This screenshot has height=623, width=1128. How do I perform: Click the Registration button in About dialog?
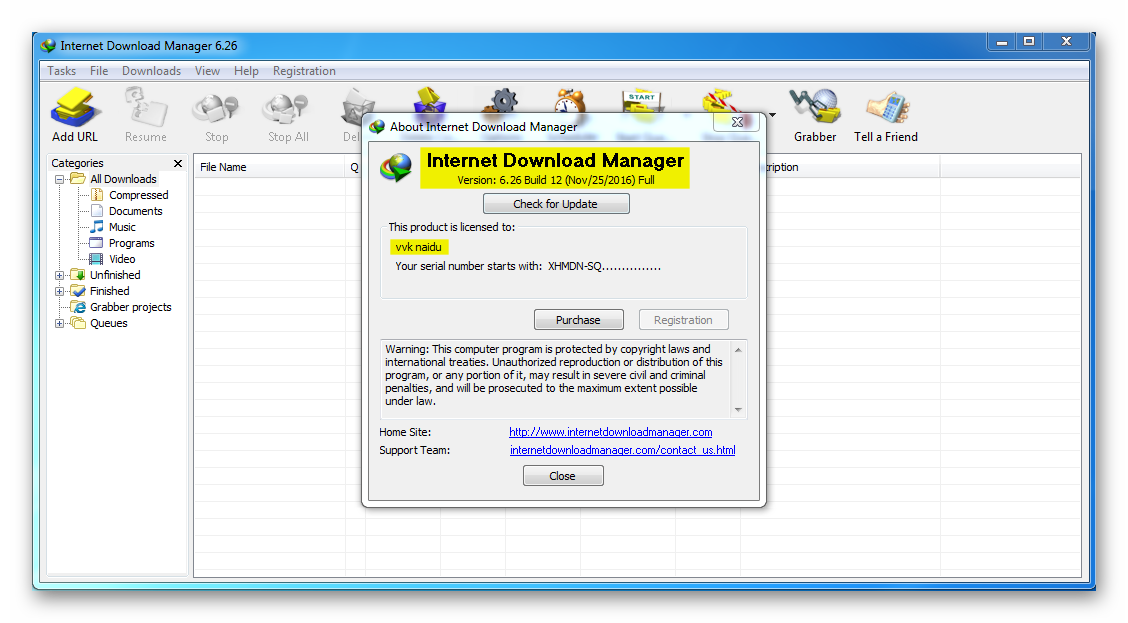[x=683, y=320]
